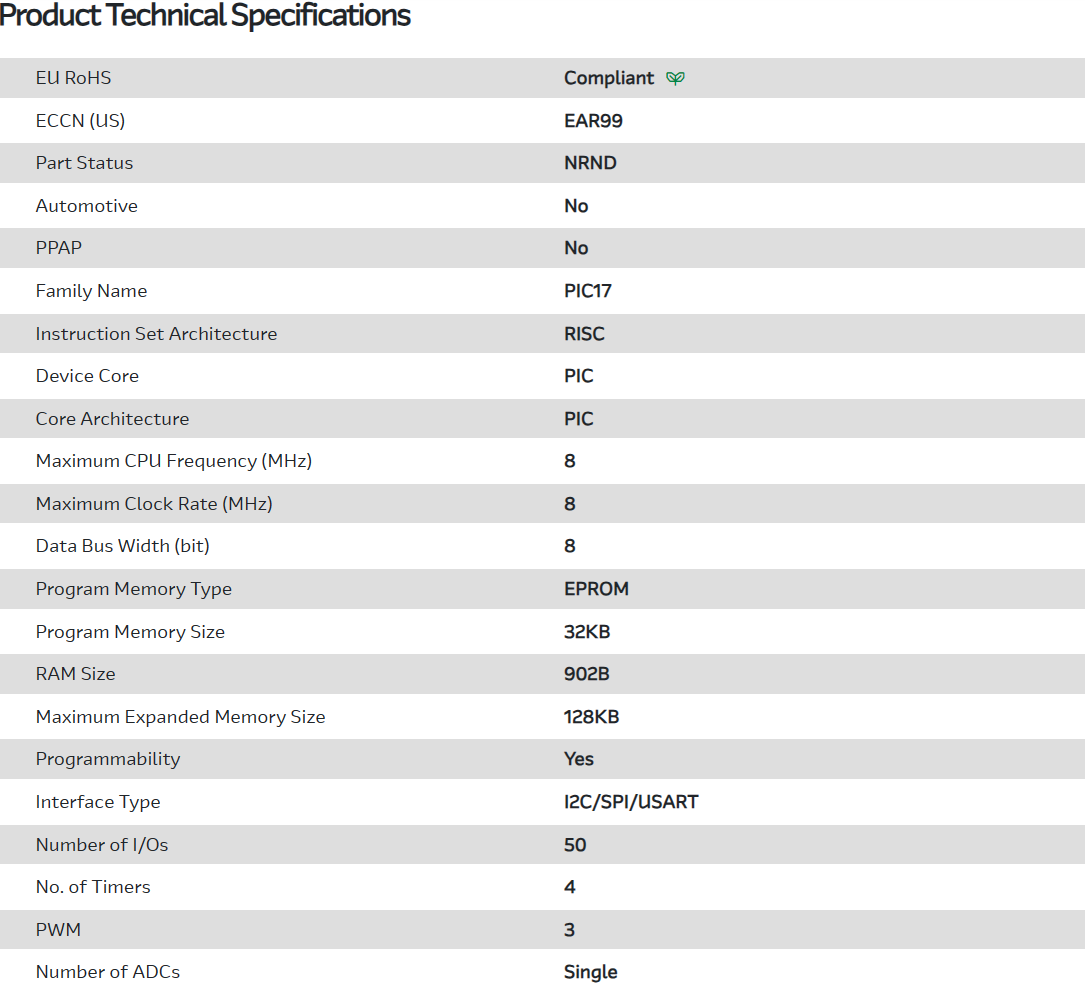This screenshot has width=1085, height=992.
Task: Select the Automotive row label
Action: click(87, 206)
